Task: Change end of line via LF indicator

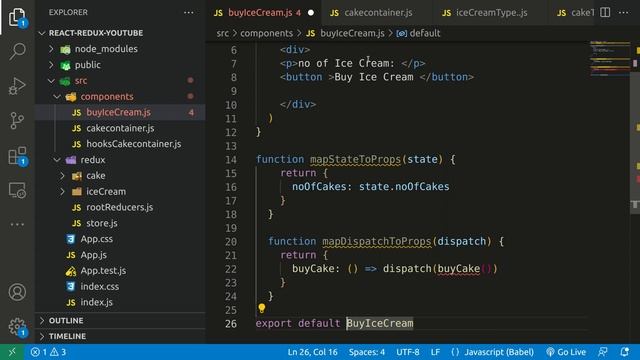Action: pos(435,352)
